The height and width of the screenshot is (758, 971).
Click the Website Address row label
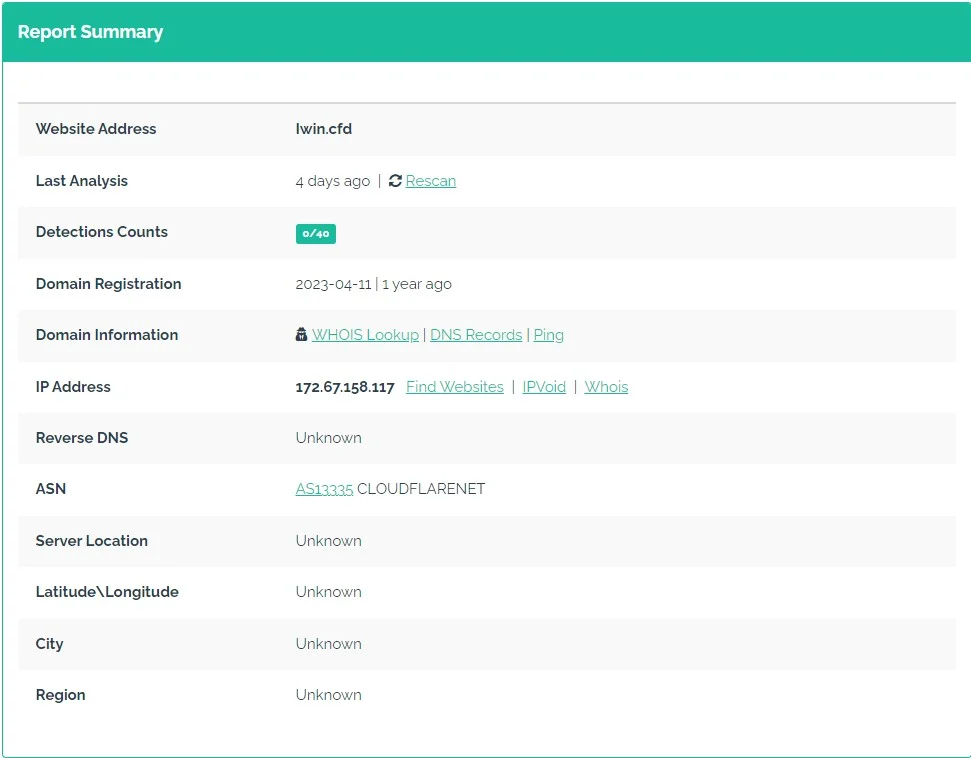[96, 129]
